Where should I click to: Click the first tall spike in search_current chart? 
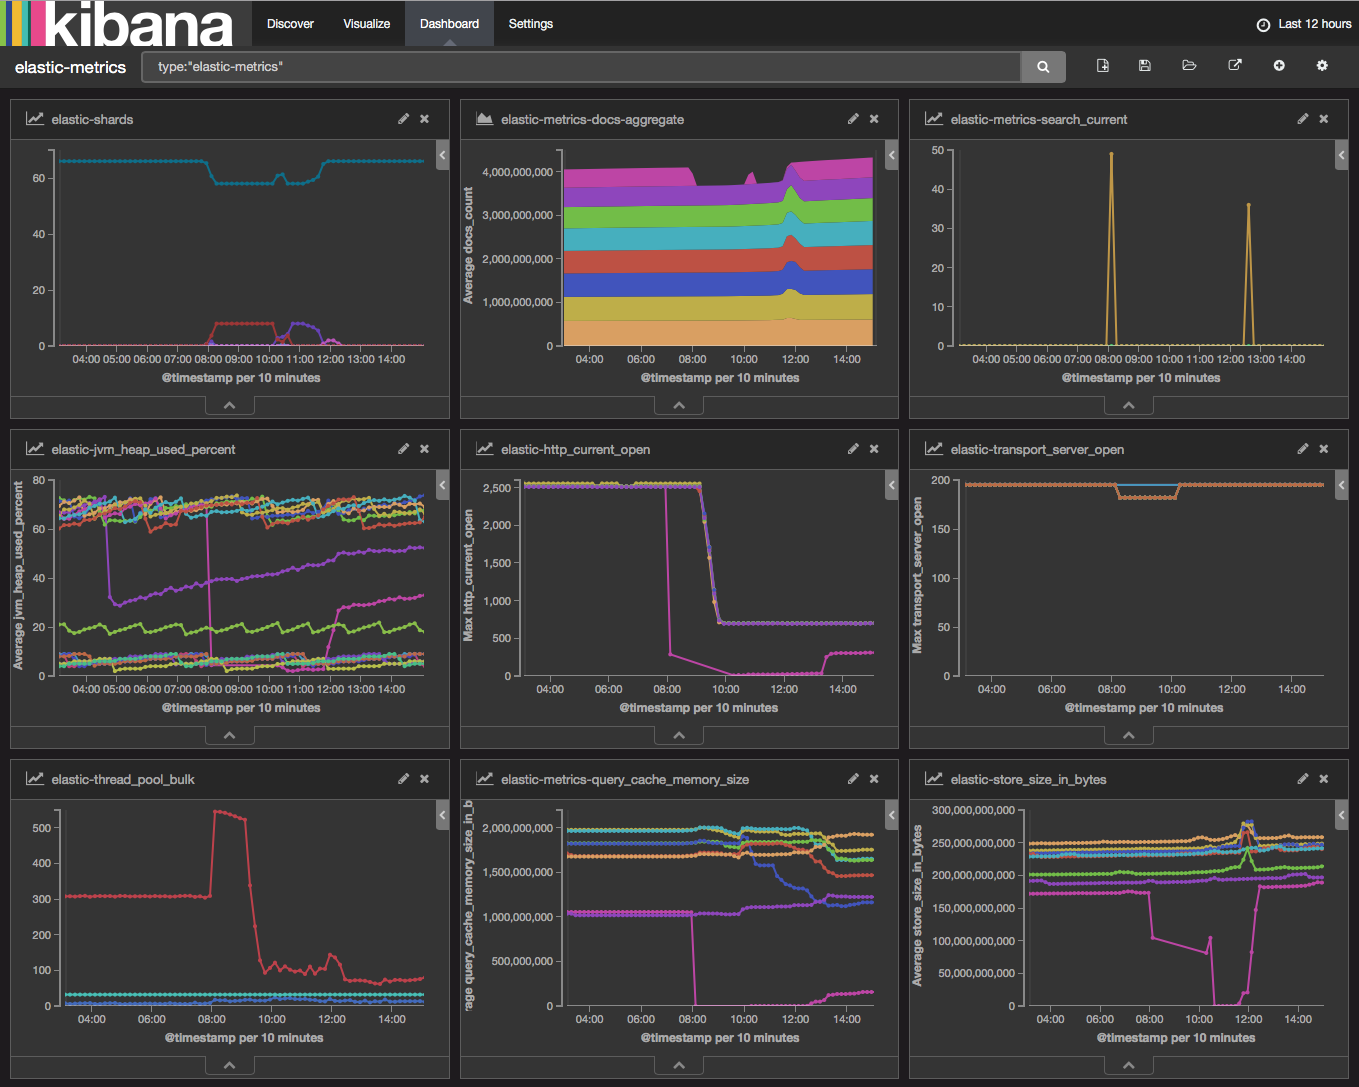(x=1111, y=154)
